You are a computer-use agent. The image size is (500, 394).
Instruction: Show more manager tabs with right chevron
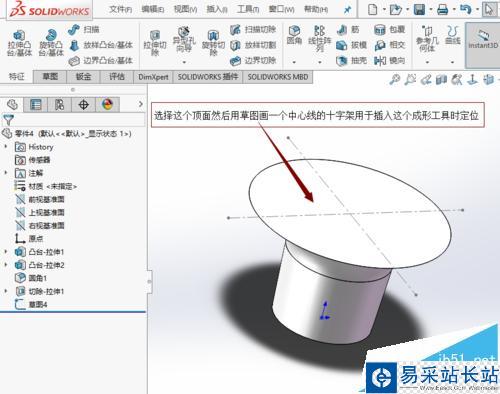141,104
